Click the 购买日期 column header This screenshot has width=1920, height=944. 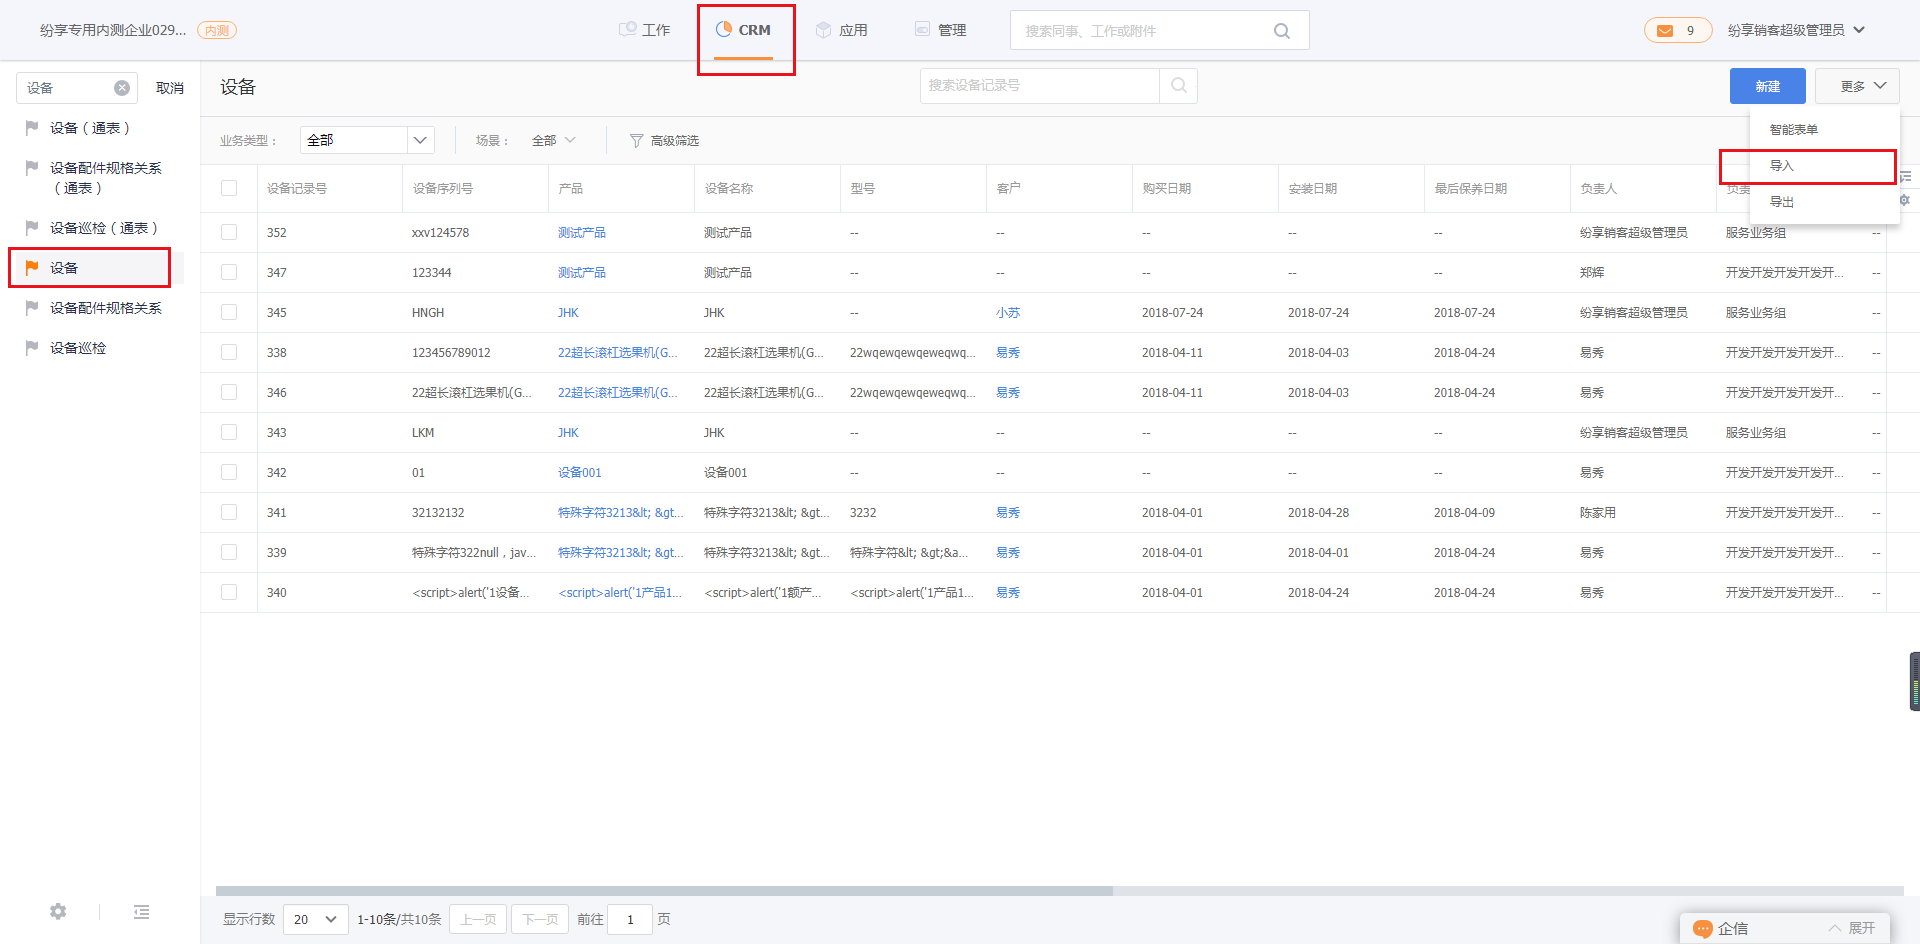click(1167, 188)
